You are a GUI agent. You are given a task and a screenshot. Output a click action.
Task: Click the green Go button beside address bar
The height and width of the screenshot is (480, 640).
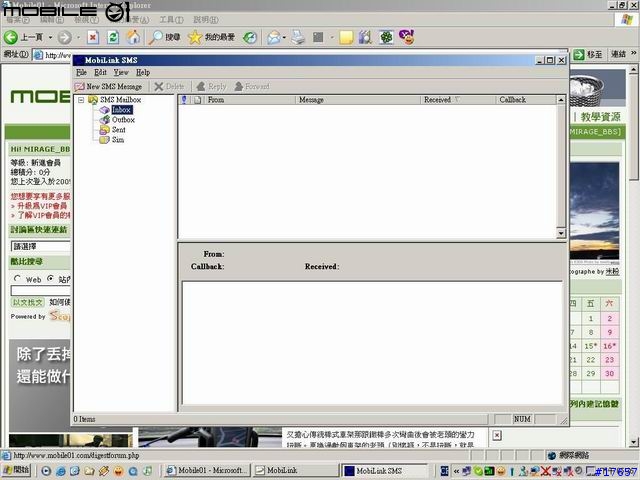click(588, 54)
